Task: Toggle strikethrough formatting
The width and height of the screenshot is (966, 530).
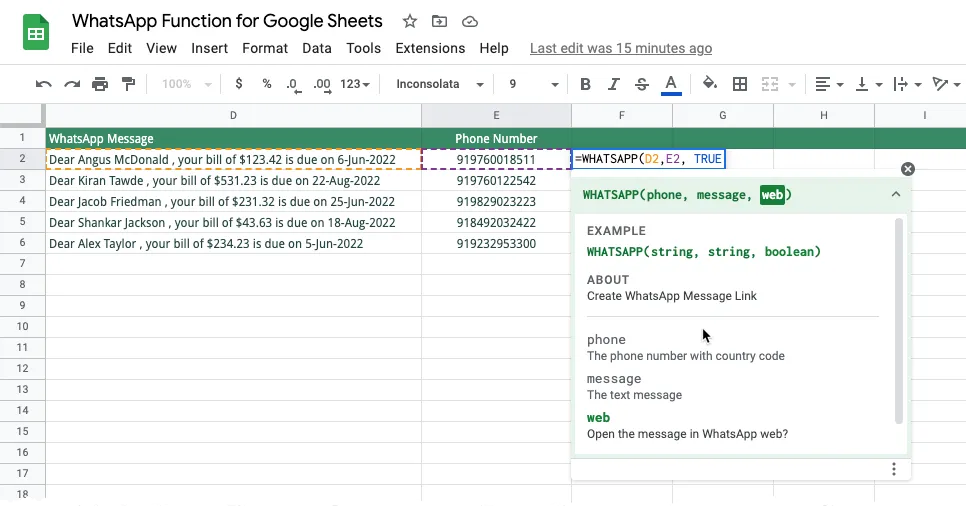Action: [642, 84]
